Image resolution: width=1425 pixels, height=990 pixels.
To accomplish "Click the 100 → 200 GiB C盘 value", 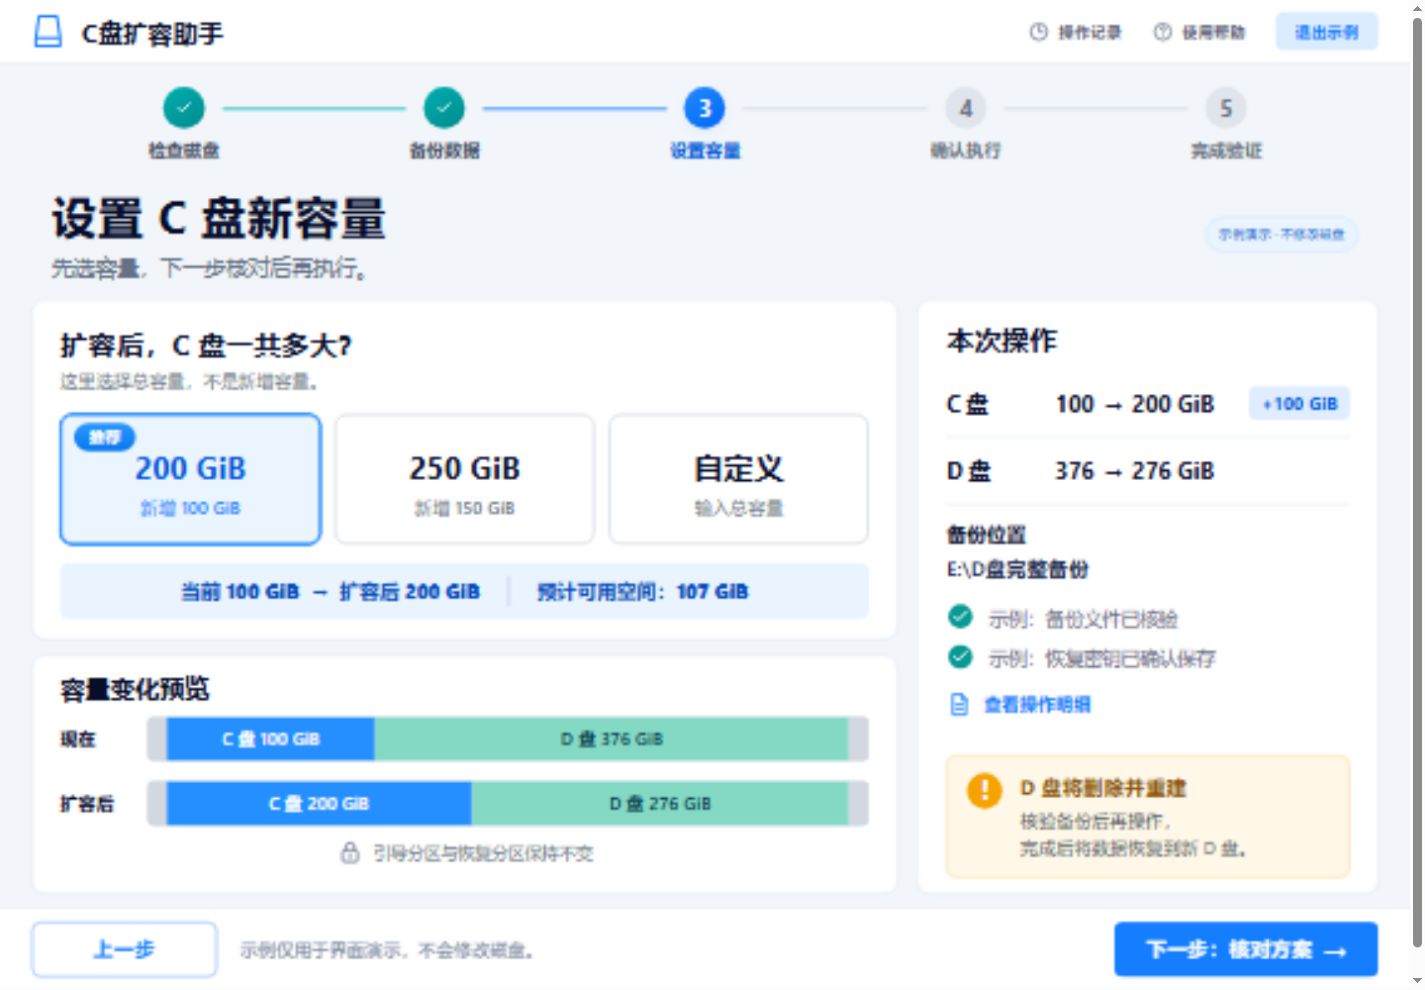I will coord(1135,404).
